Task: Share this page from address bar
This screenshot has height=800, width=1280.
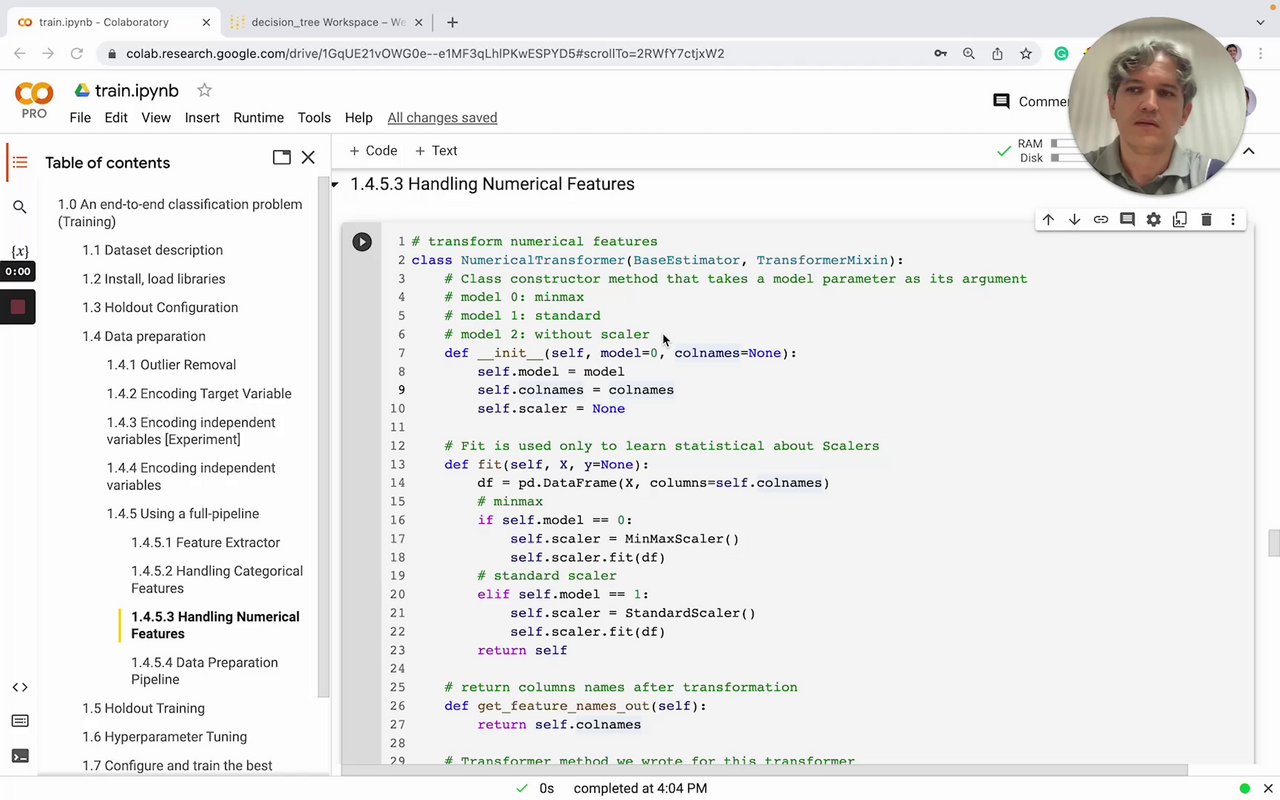Action: (997, 54)
